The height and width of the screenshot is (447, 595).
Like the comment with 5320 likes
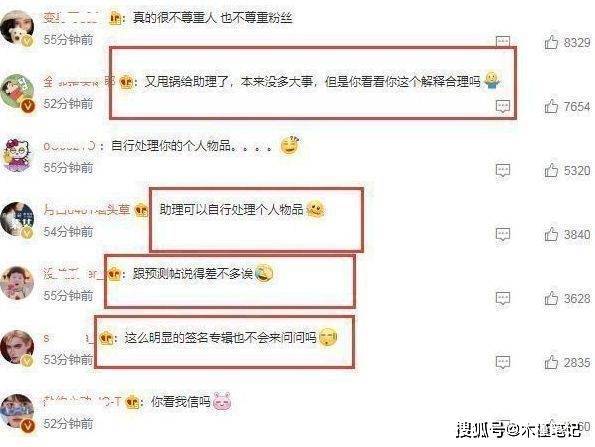tap(551, 170)
